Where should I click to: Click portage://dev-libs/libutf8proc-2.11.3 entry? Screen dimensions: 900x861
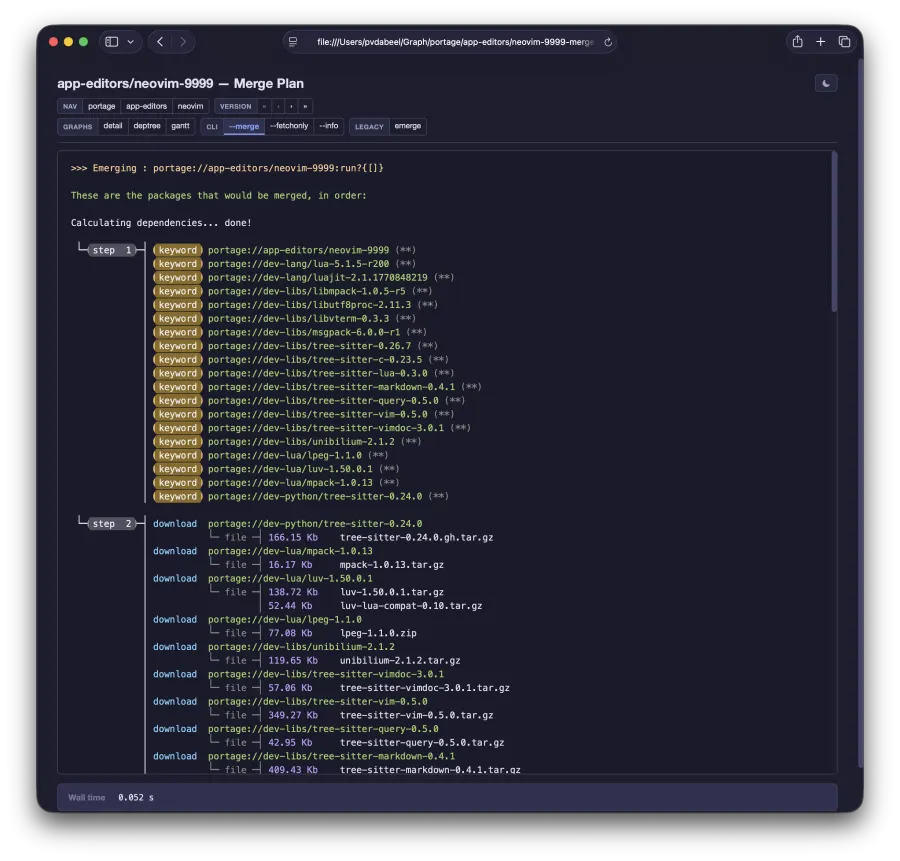click(309, 305)
